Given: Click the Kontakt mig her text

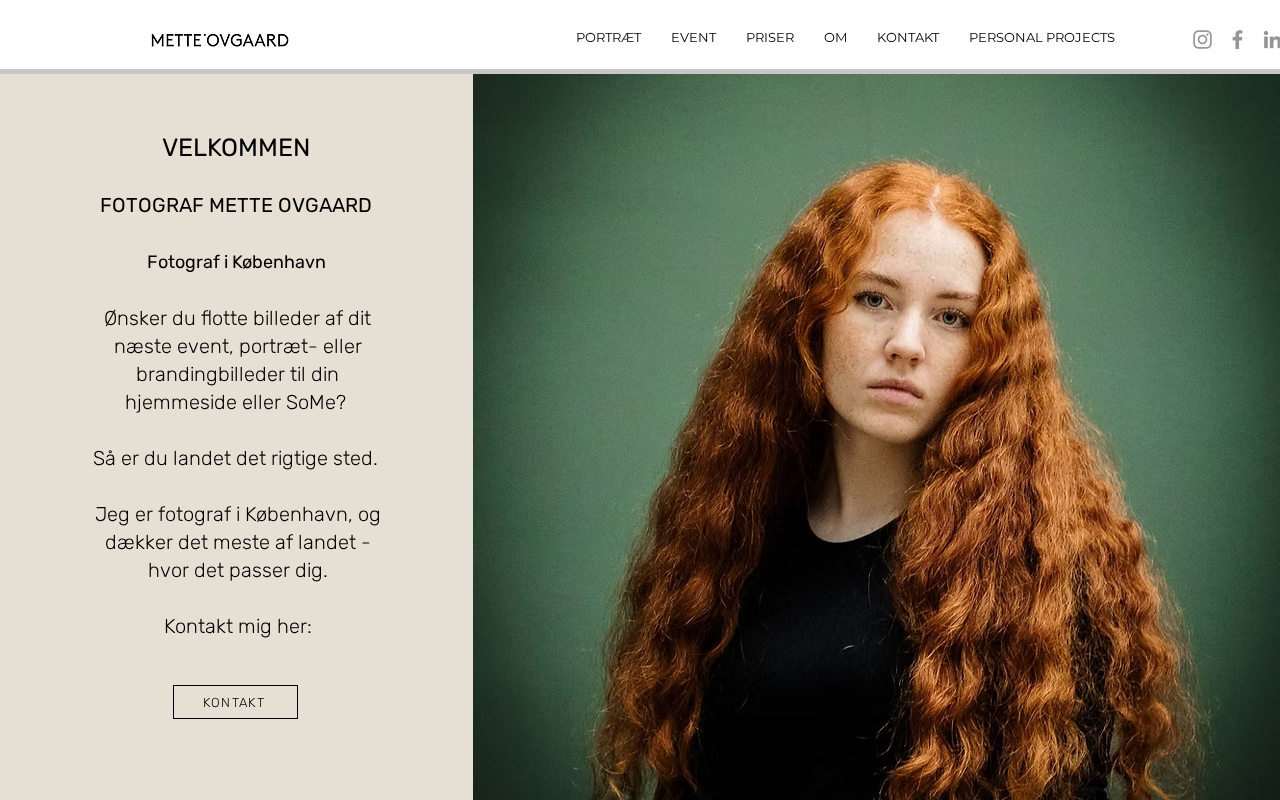Looking at the screenshot, I should [x=238, y=627].
